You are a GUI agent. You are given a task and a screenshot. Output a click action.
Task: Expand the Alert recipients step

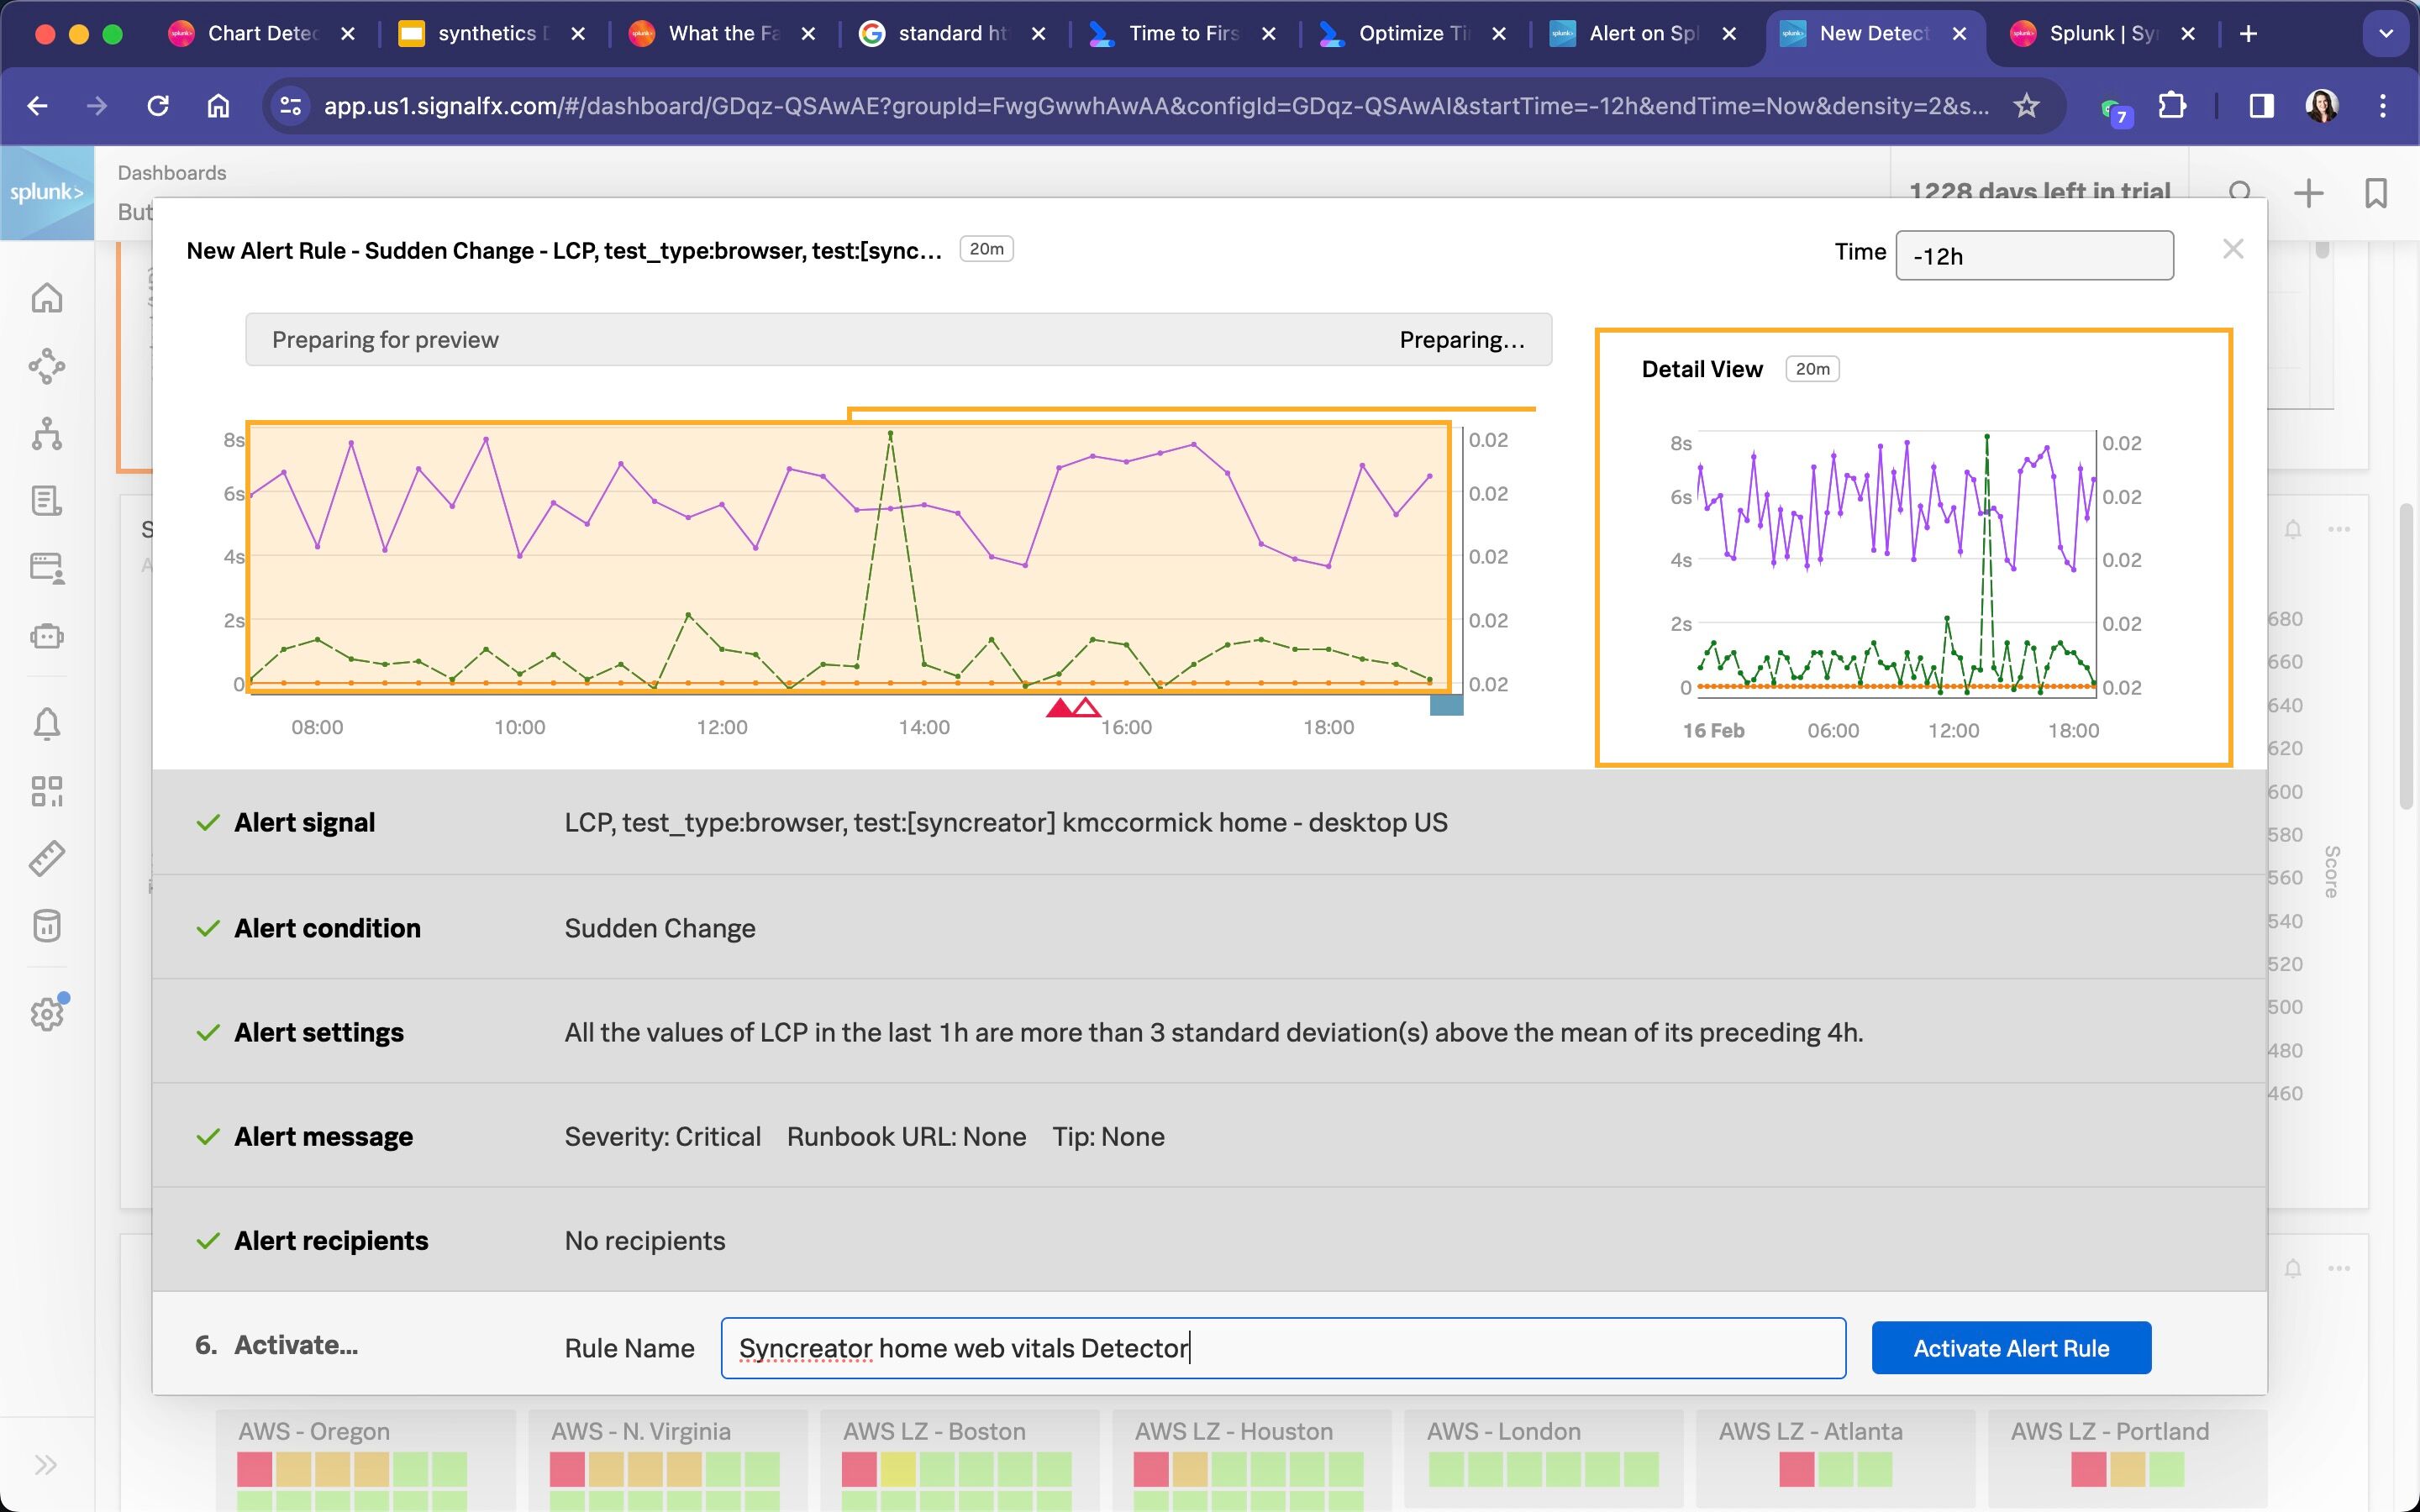click(x=1209, y=1240)
